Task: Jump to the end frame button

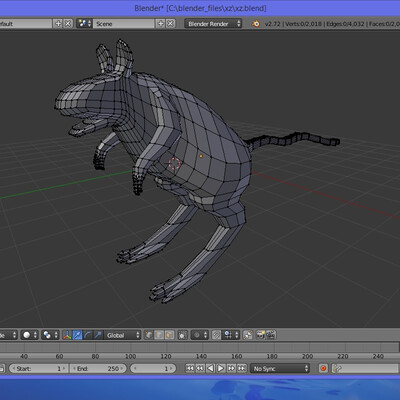Action: pyautogui.click(x=242, y=368)
